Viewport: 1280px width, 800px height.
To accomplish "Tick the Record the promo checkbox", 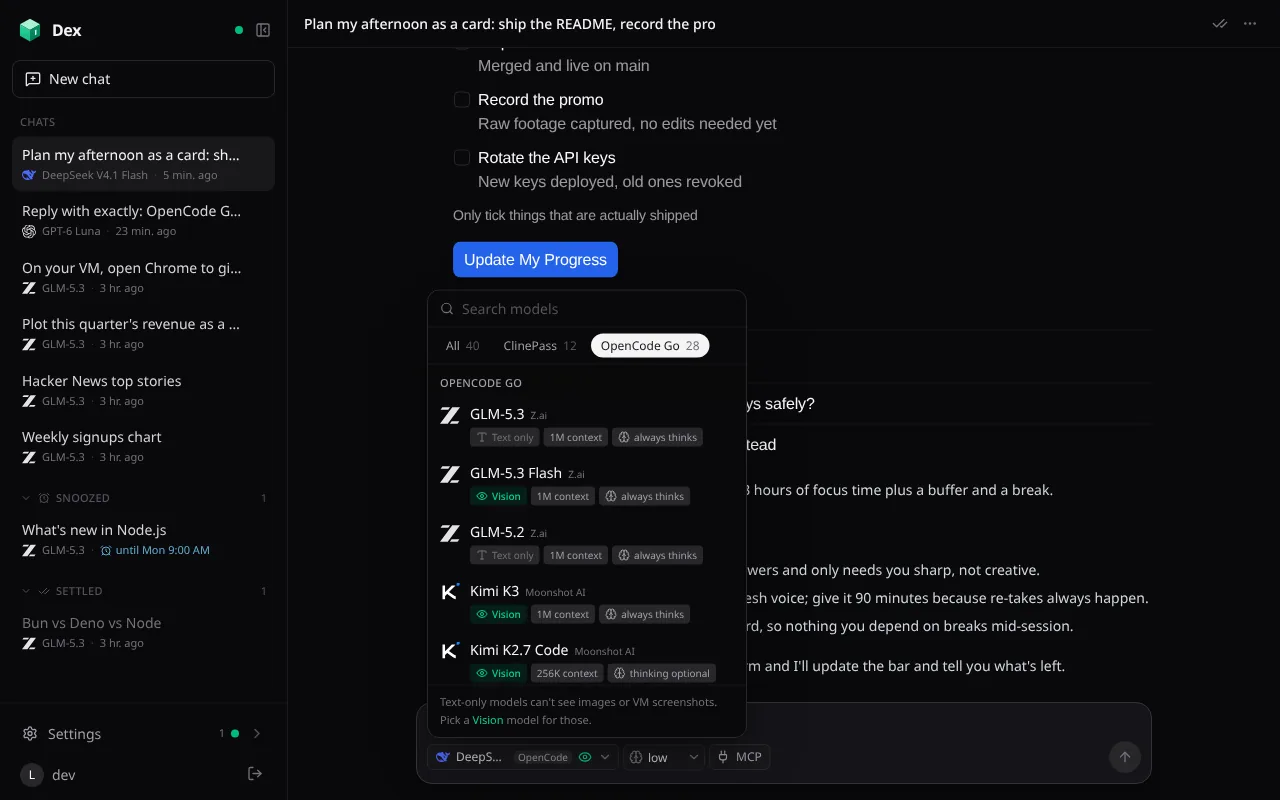I will click(x=462, y=100).
